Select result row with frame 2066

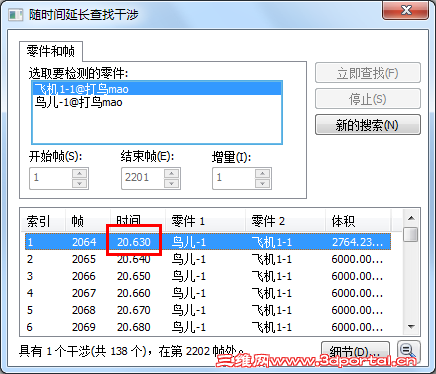click(x=208, y=276)
